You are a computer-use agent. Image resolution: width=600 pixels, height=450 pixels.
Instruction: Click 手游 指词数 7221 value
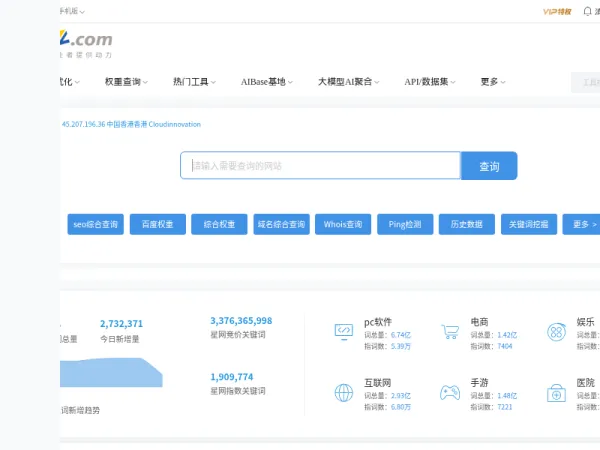[505, 407]
